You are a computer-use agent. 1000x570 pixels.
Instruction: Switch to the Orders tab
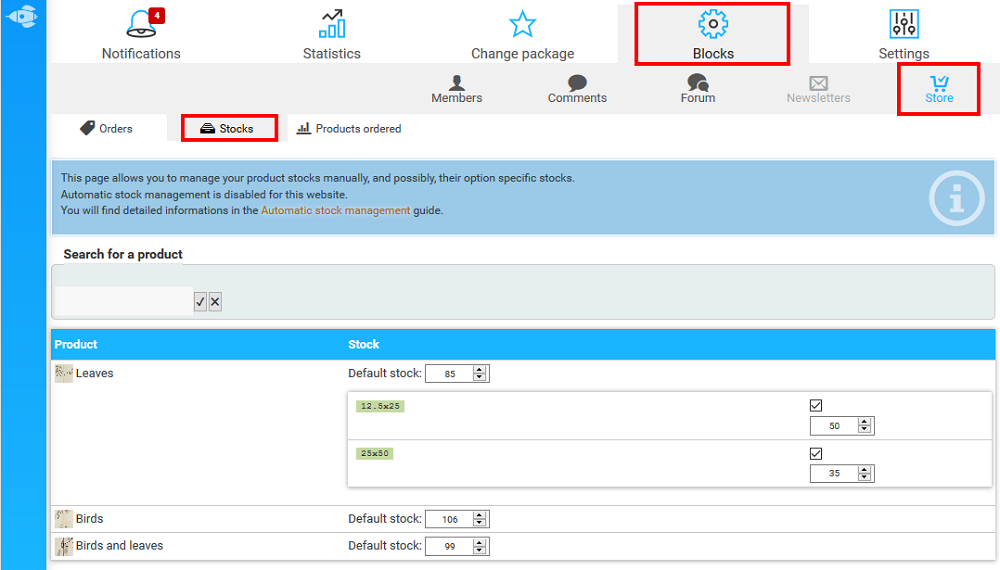point(107,128)
